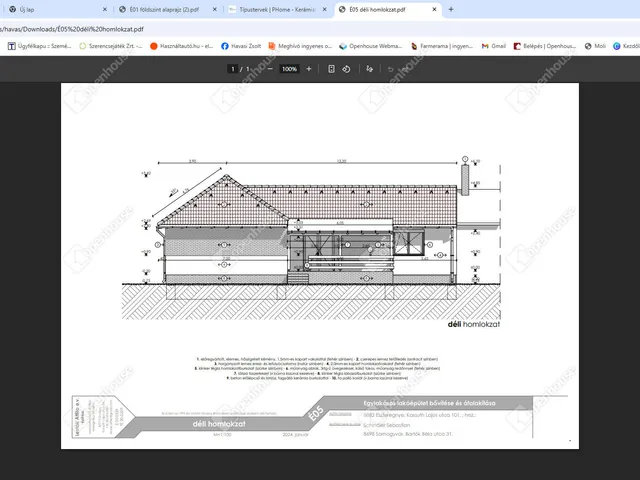Click the Somogyvár Bartók Béla utca address
This screenshot has height=480, width=640.
coord(408,434)
